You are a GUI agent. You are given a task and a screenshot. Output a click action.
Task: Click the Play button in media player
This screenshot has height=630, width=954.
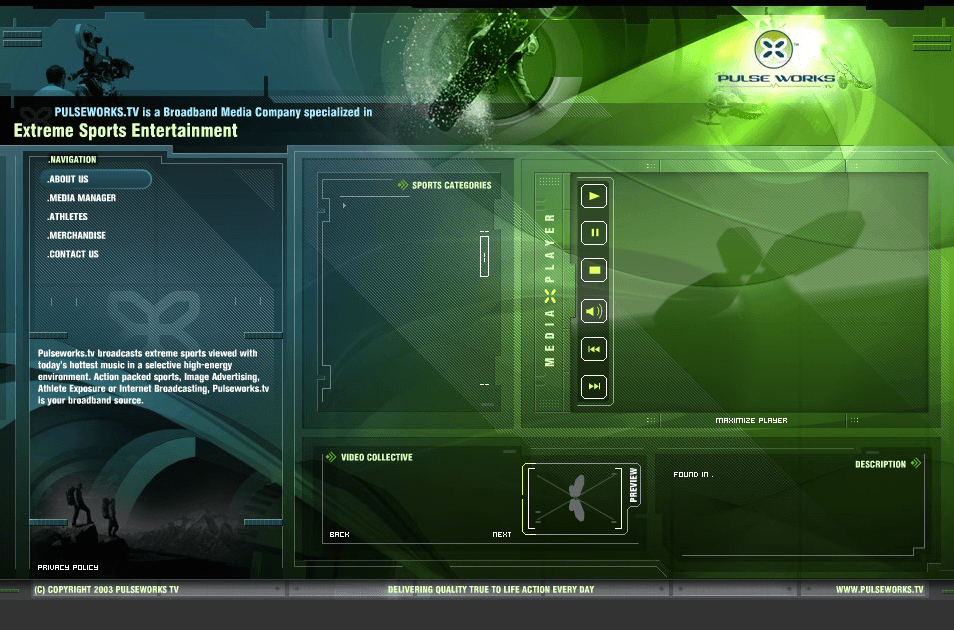(x=594, y=196)
